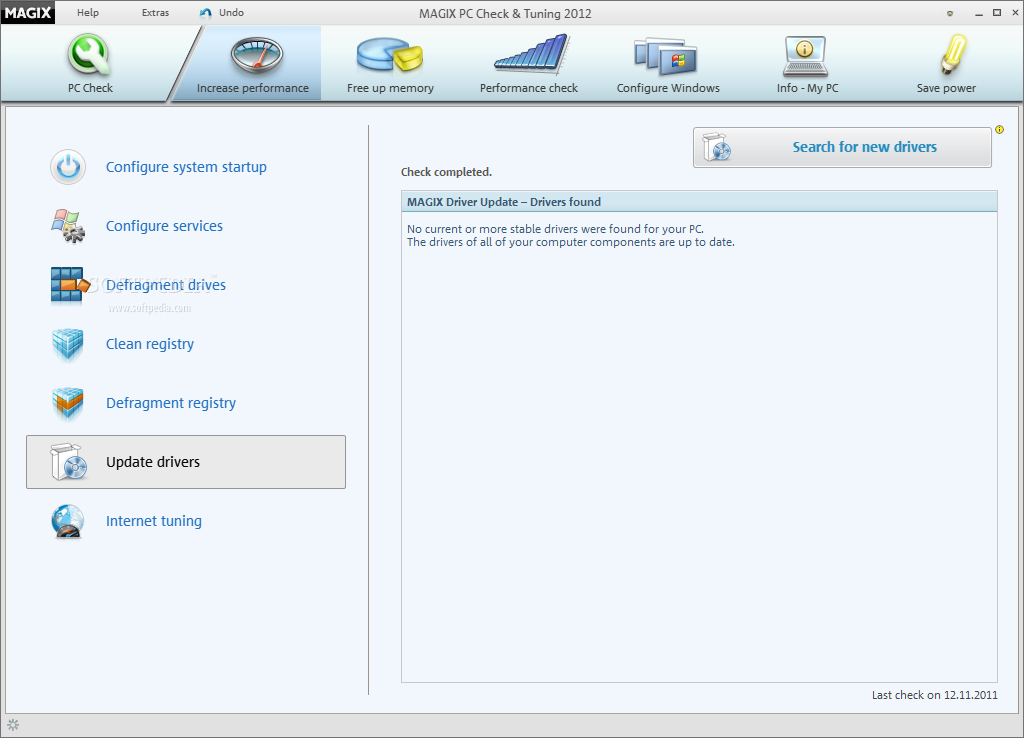Switch to the Performance check tab label
Viewport: 1024px width, 738px height.
[x=528, y=88]
